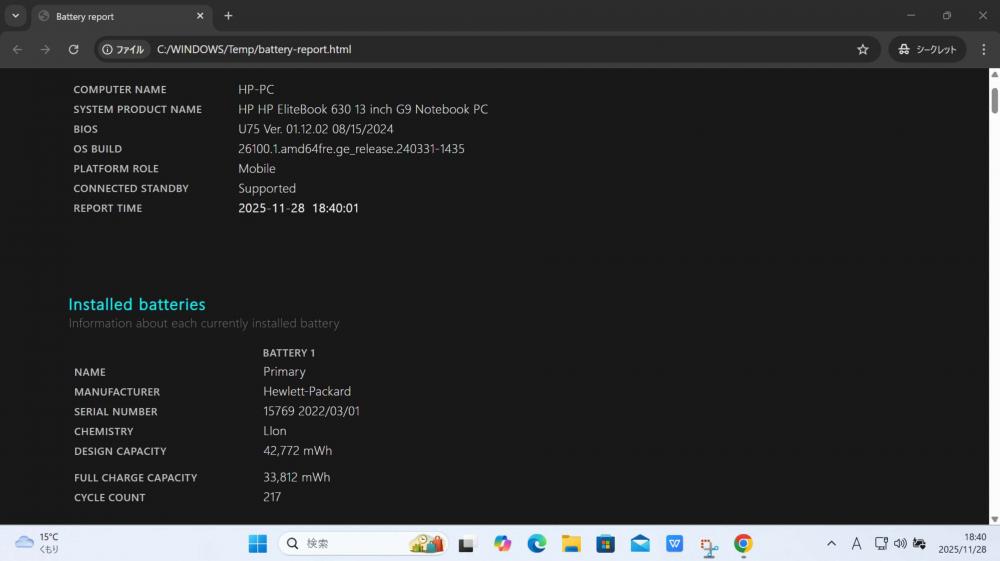Viewport: 1000px width, 561px height.
Task: Bookmark this page with star icon
Action: click(863, 49)
